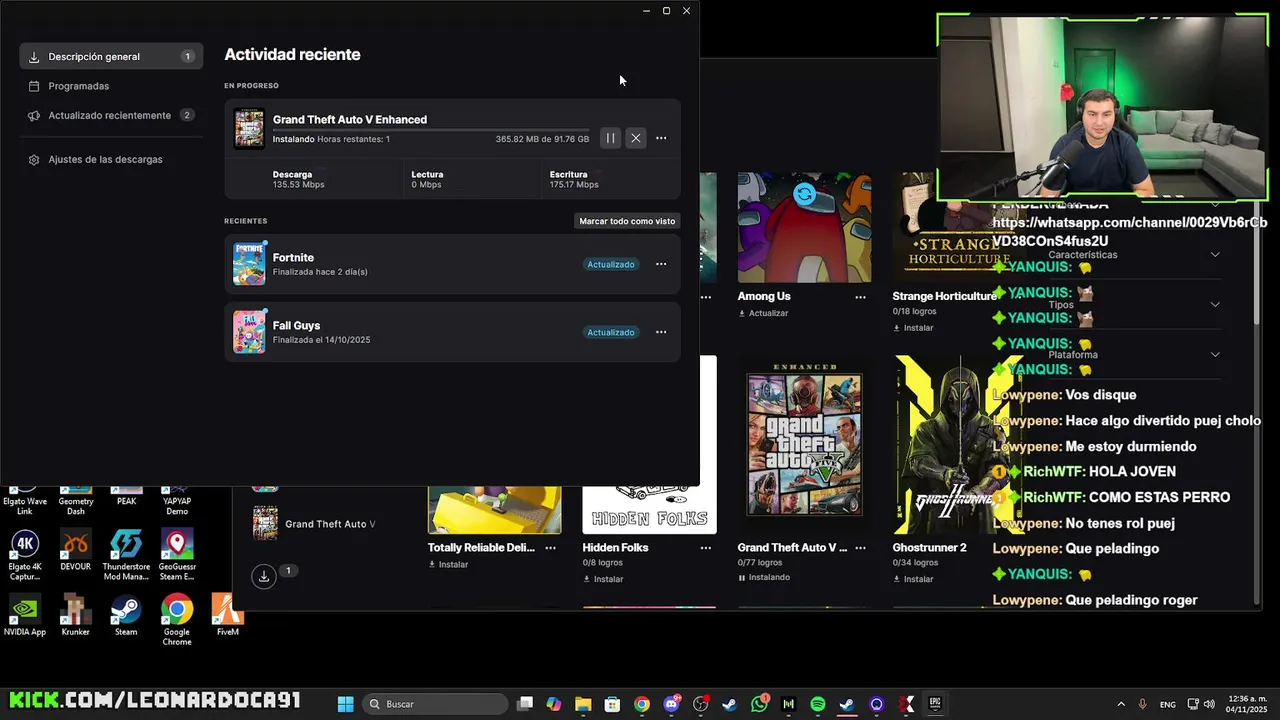Click the Grand Theft Auto V library cover
1280x720 pixels.
(x=804, y=445)
